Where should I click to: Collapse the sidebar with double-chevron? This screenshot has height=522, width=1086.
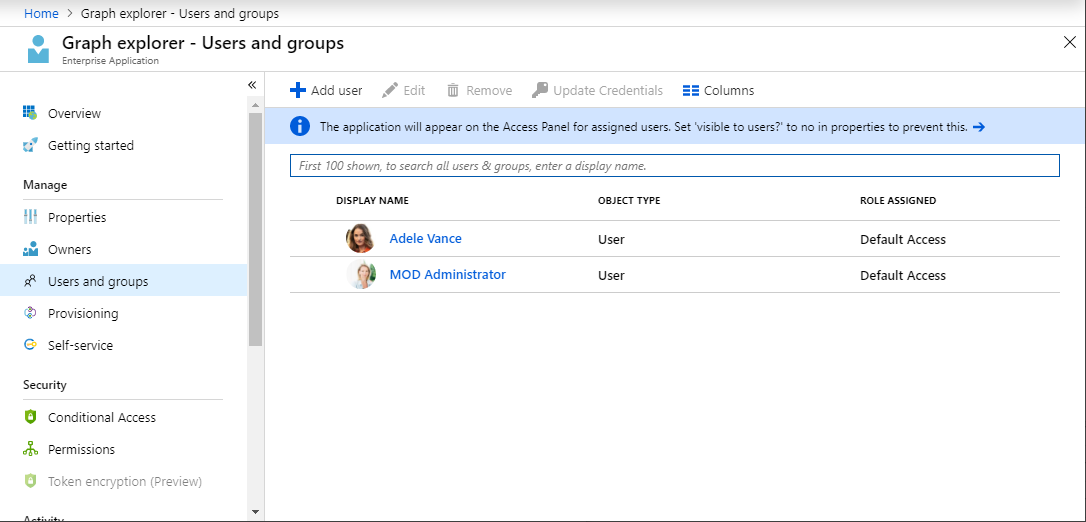point(252,85)
